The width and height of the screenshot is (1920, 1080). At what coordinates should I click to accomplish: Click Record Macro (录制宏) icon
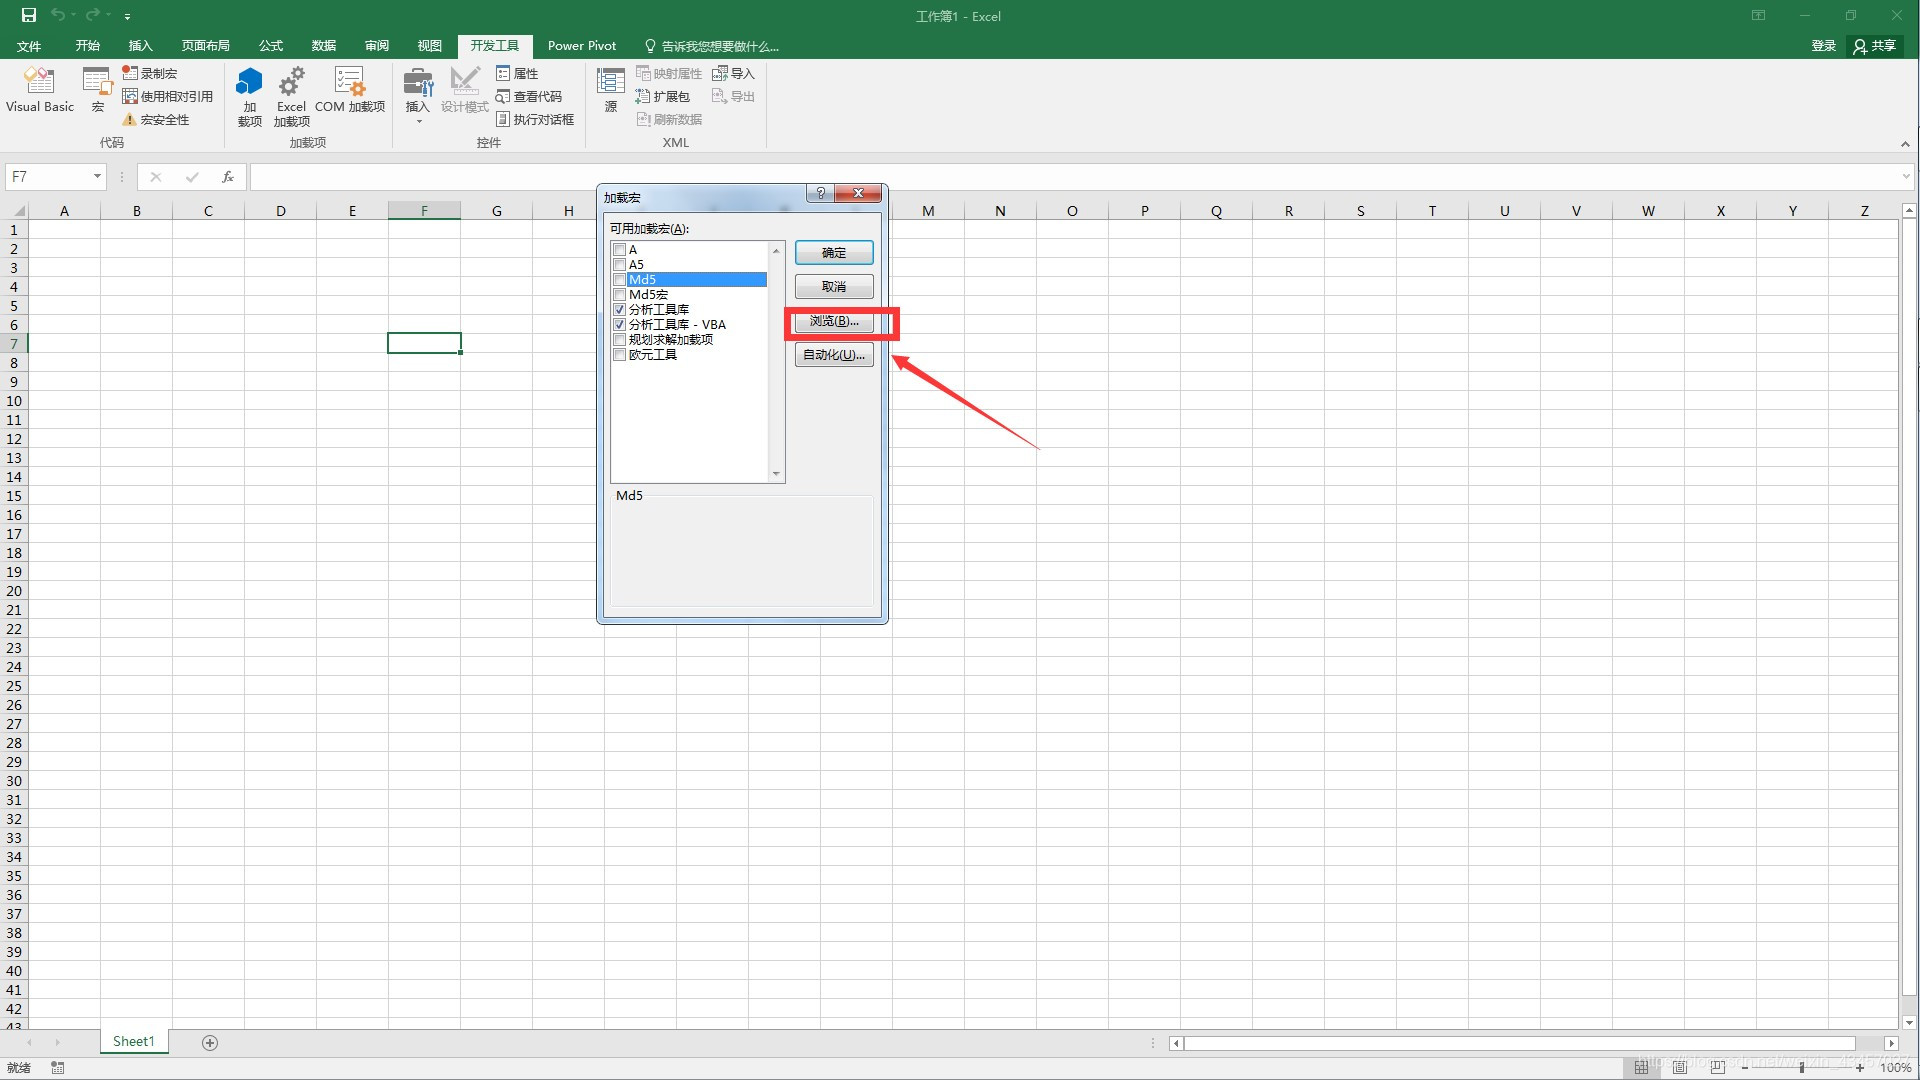point(130,73)
